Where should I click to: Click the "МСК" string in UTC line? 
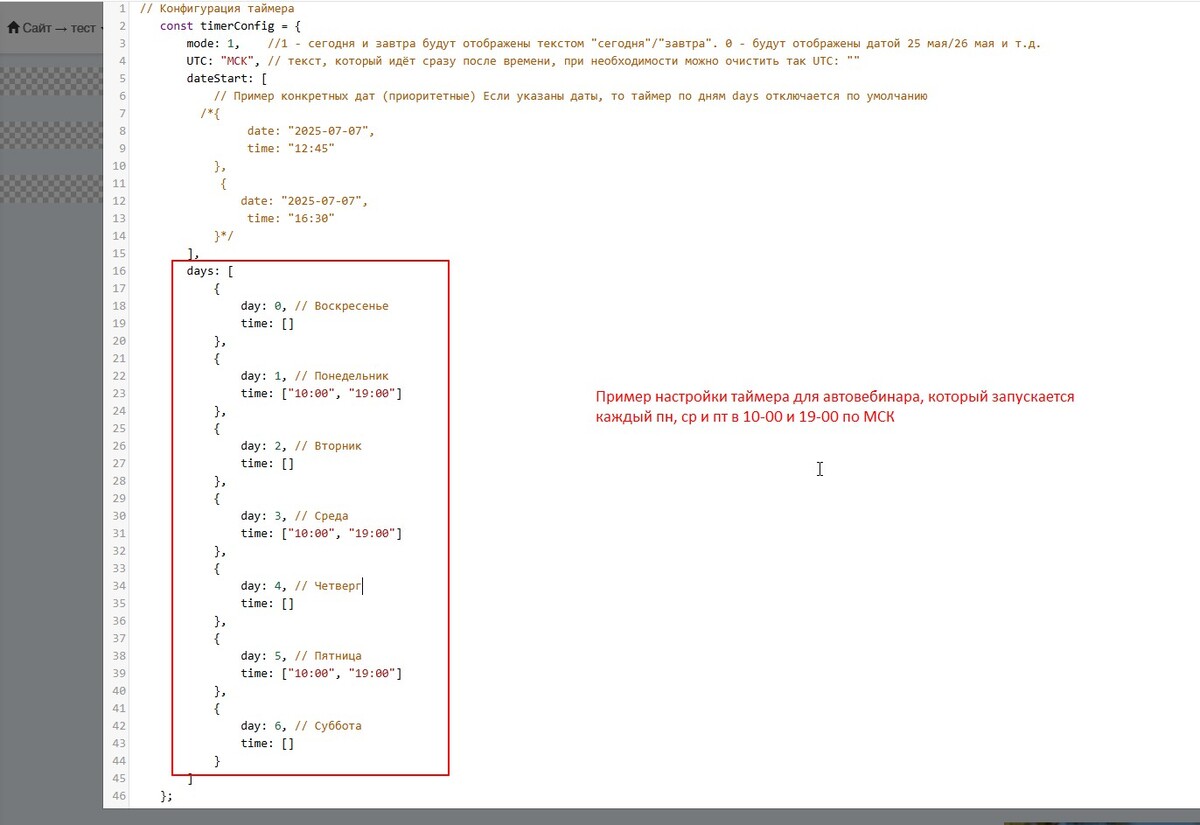(x=237, y=61)
